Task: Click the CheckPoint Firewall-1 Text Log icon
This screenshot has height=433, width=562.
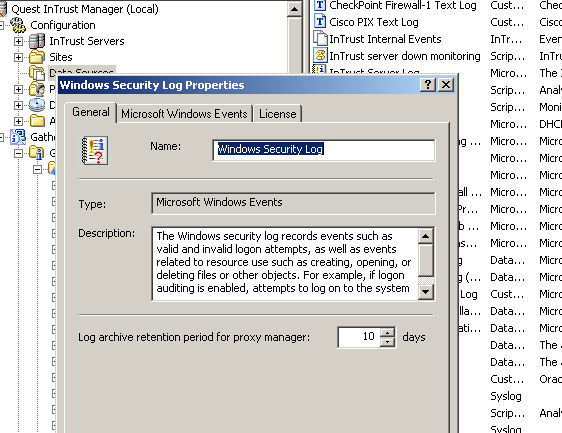Action: 320,5
